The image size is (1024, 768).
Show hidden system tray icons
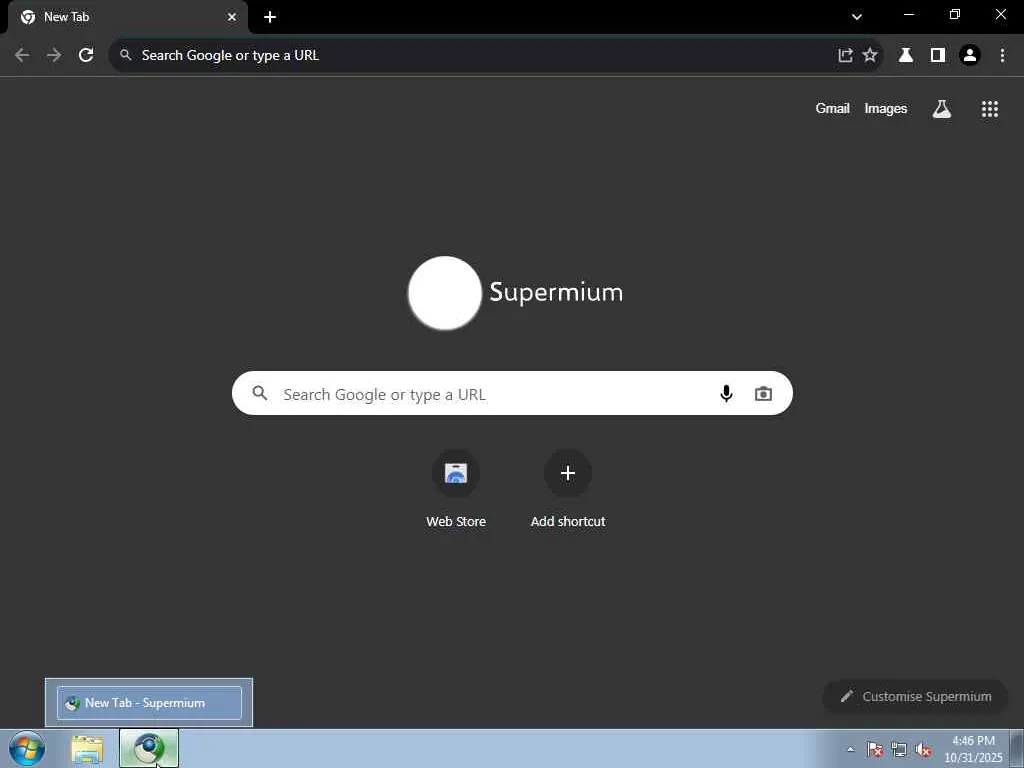tap(850, 750)
